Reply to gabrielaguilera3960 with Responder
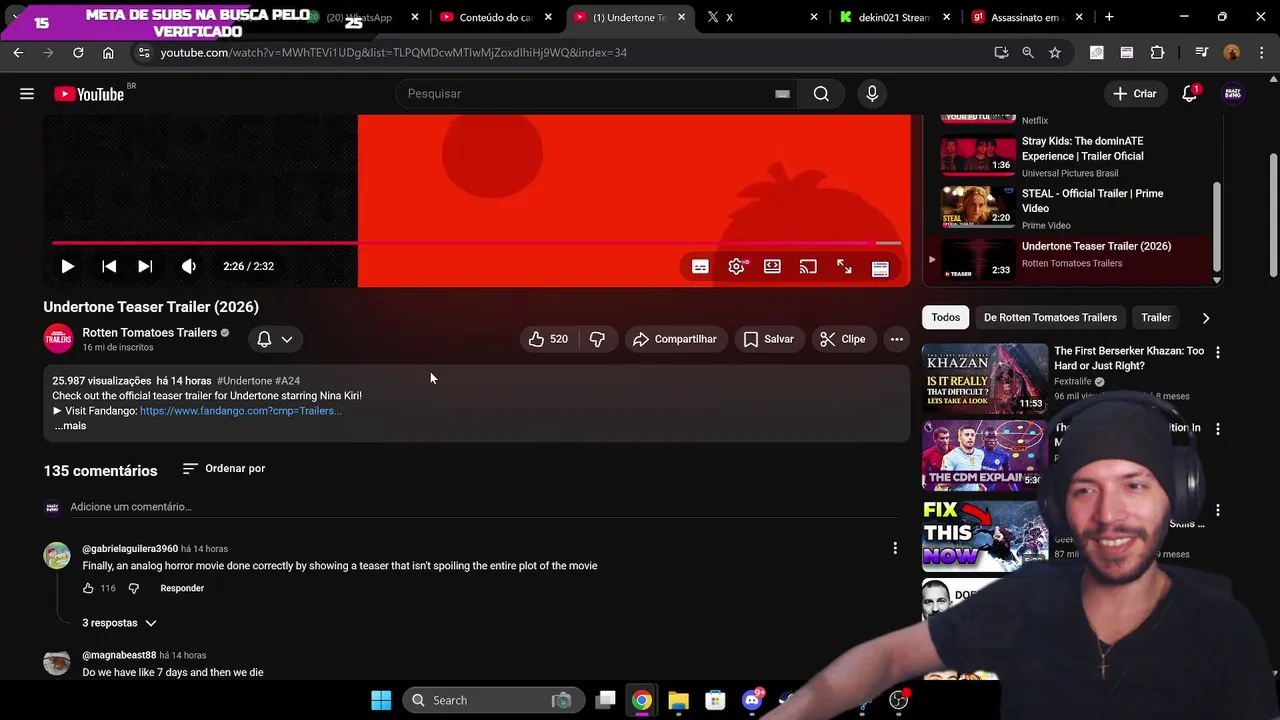Image resolution: width=1280 pixels, height=720 pixels. [182, 588]
